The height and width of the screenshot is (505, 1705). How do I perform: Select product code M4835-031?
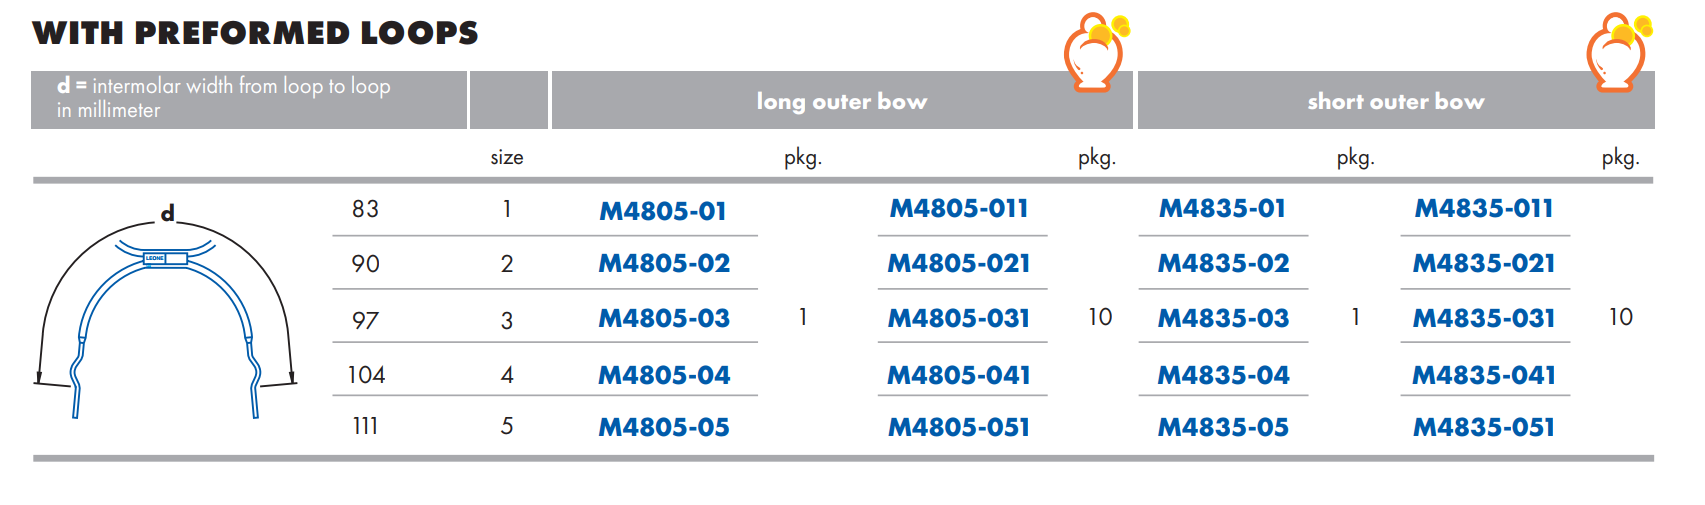click(1484, 319)
